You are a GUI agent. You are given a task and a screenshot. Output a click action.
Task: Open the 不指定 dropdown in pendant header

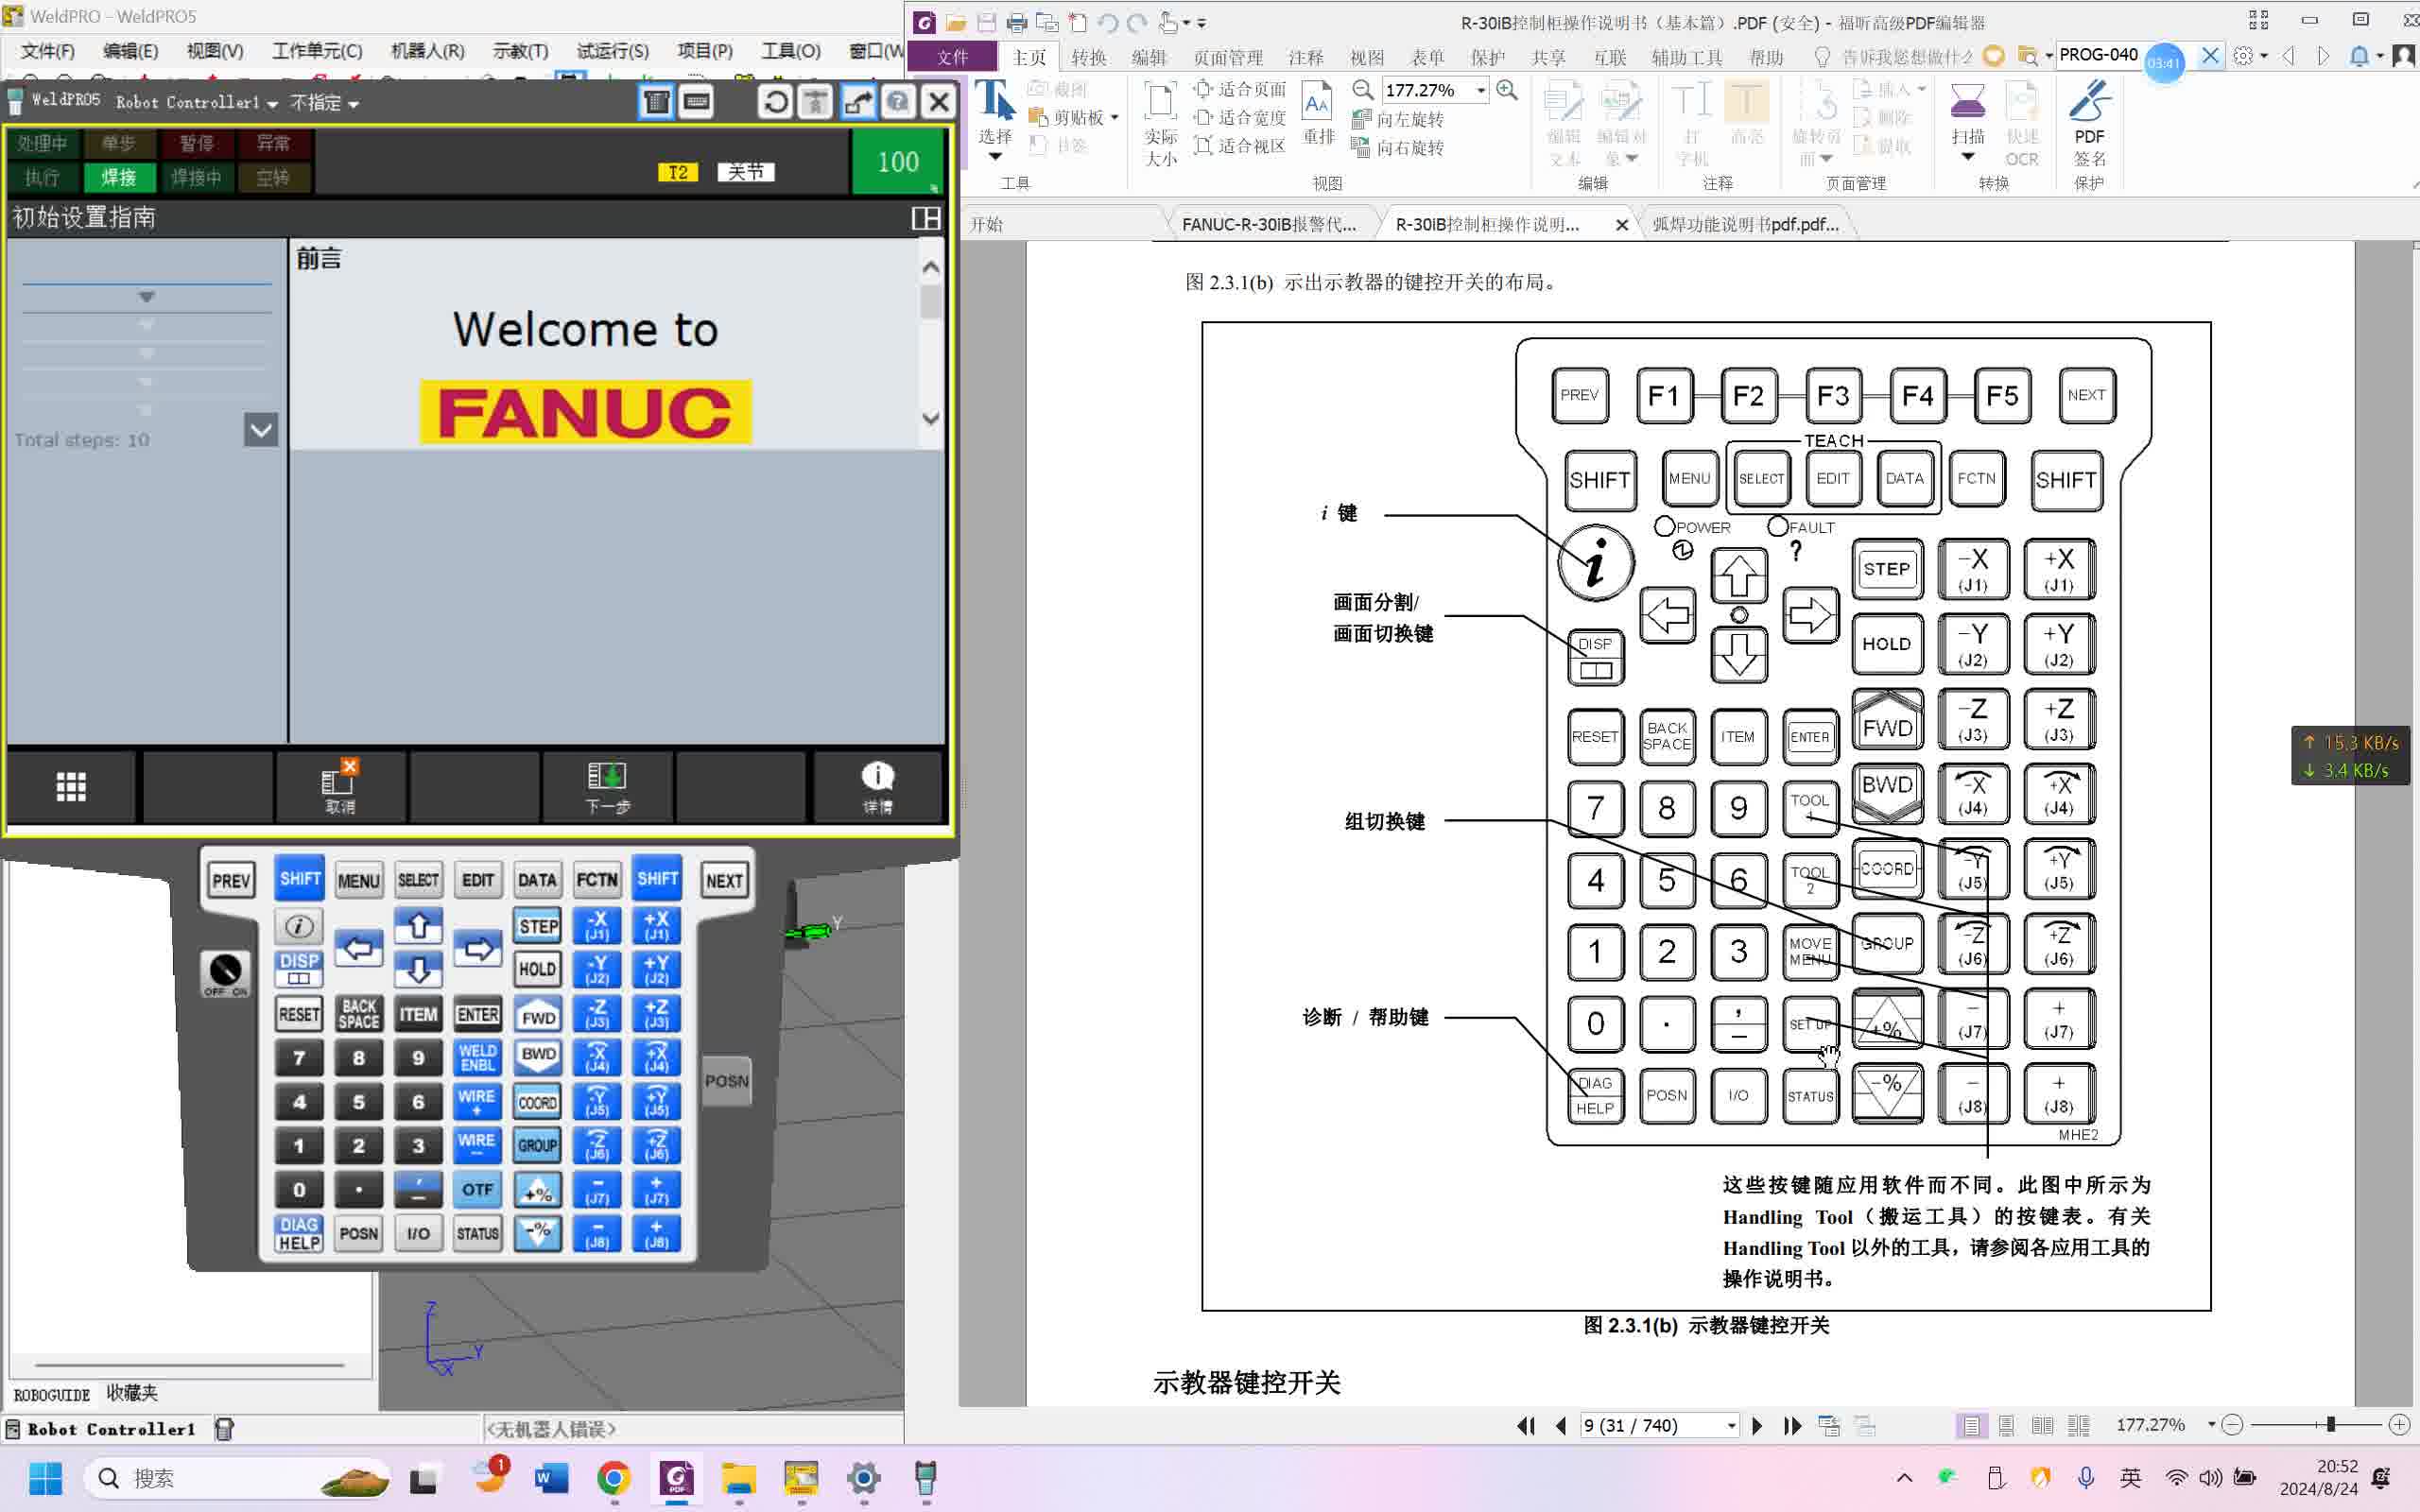325,103
